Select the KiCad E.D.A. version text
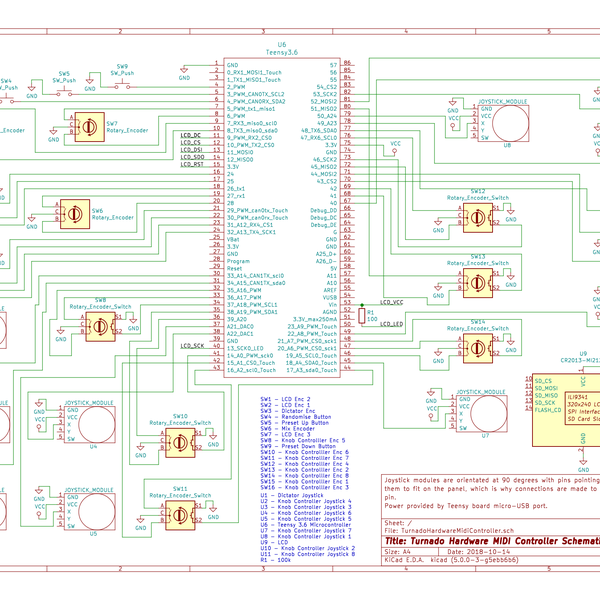This screenshot has height=600, width=600. [x=452, y=560]
